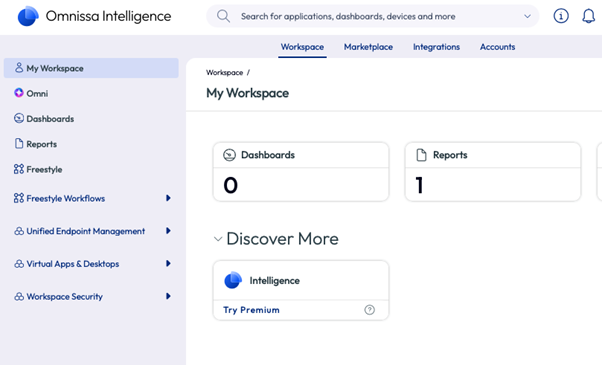Open Workspace Security in sidebar
602x365 pixels.
click(64, 296)
